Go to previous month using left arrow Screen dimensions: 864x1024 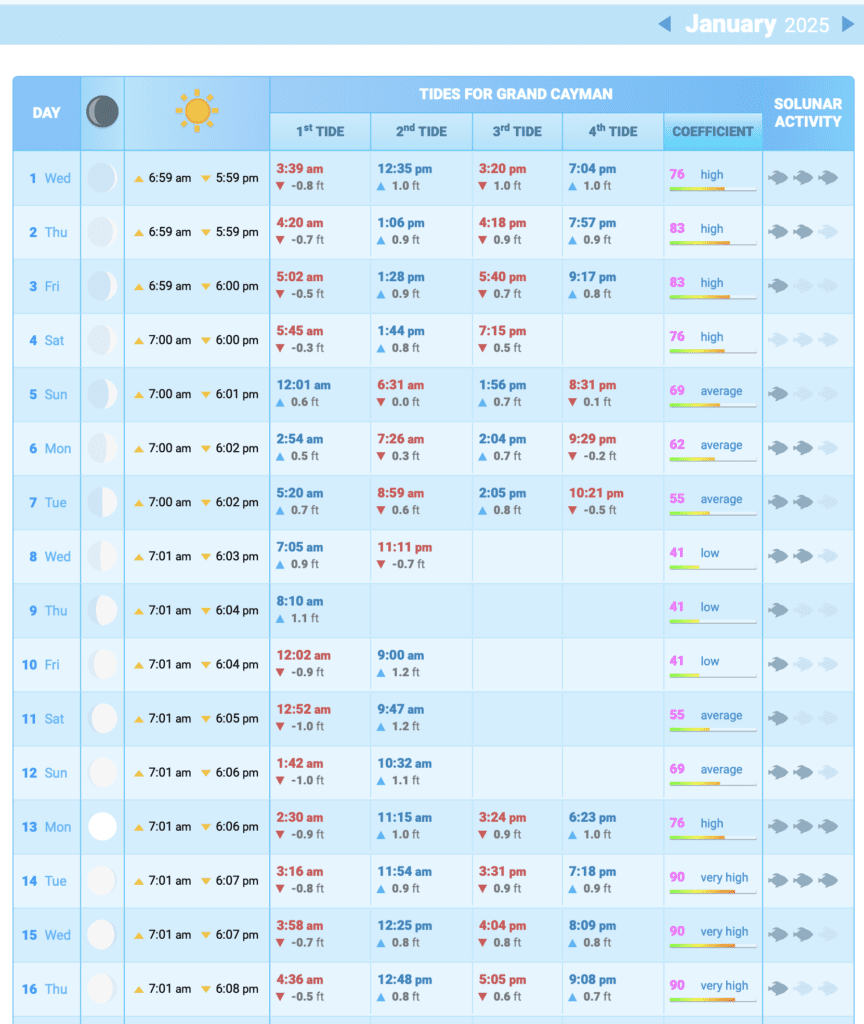664,24
